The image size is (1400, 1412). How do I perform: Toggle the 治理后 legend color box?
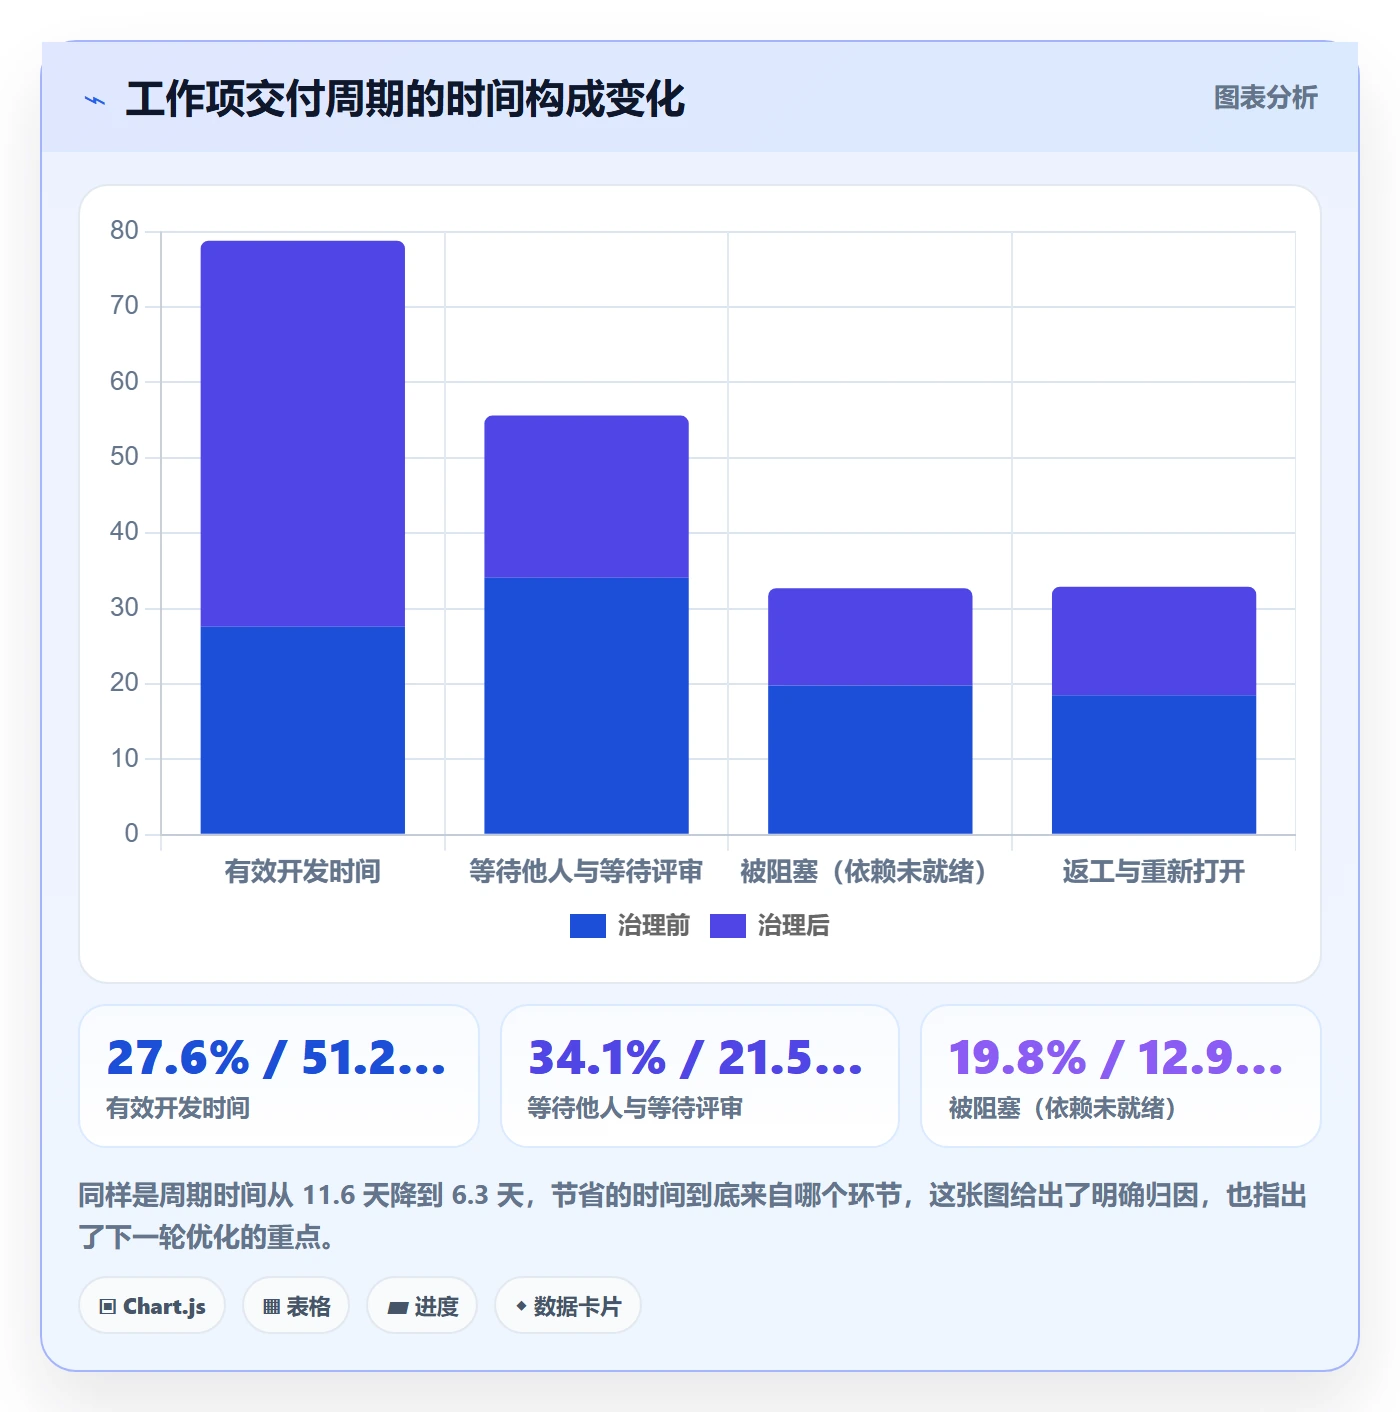pyautogui.click(x=728, y=926)
